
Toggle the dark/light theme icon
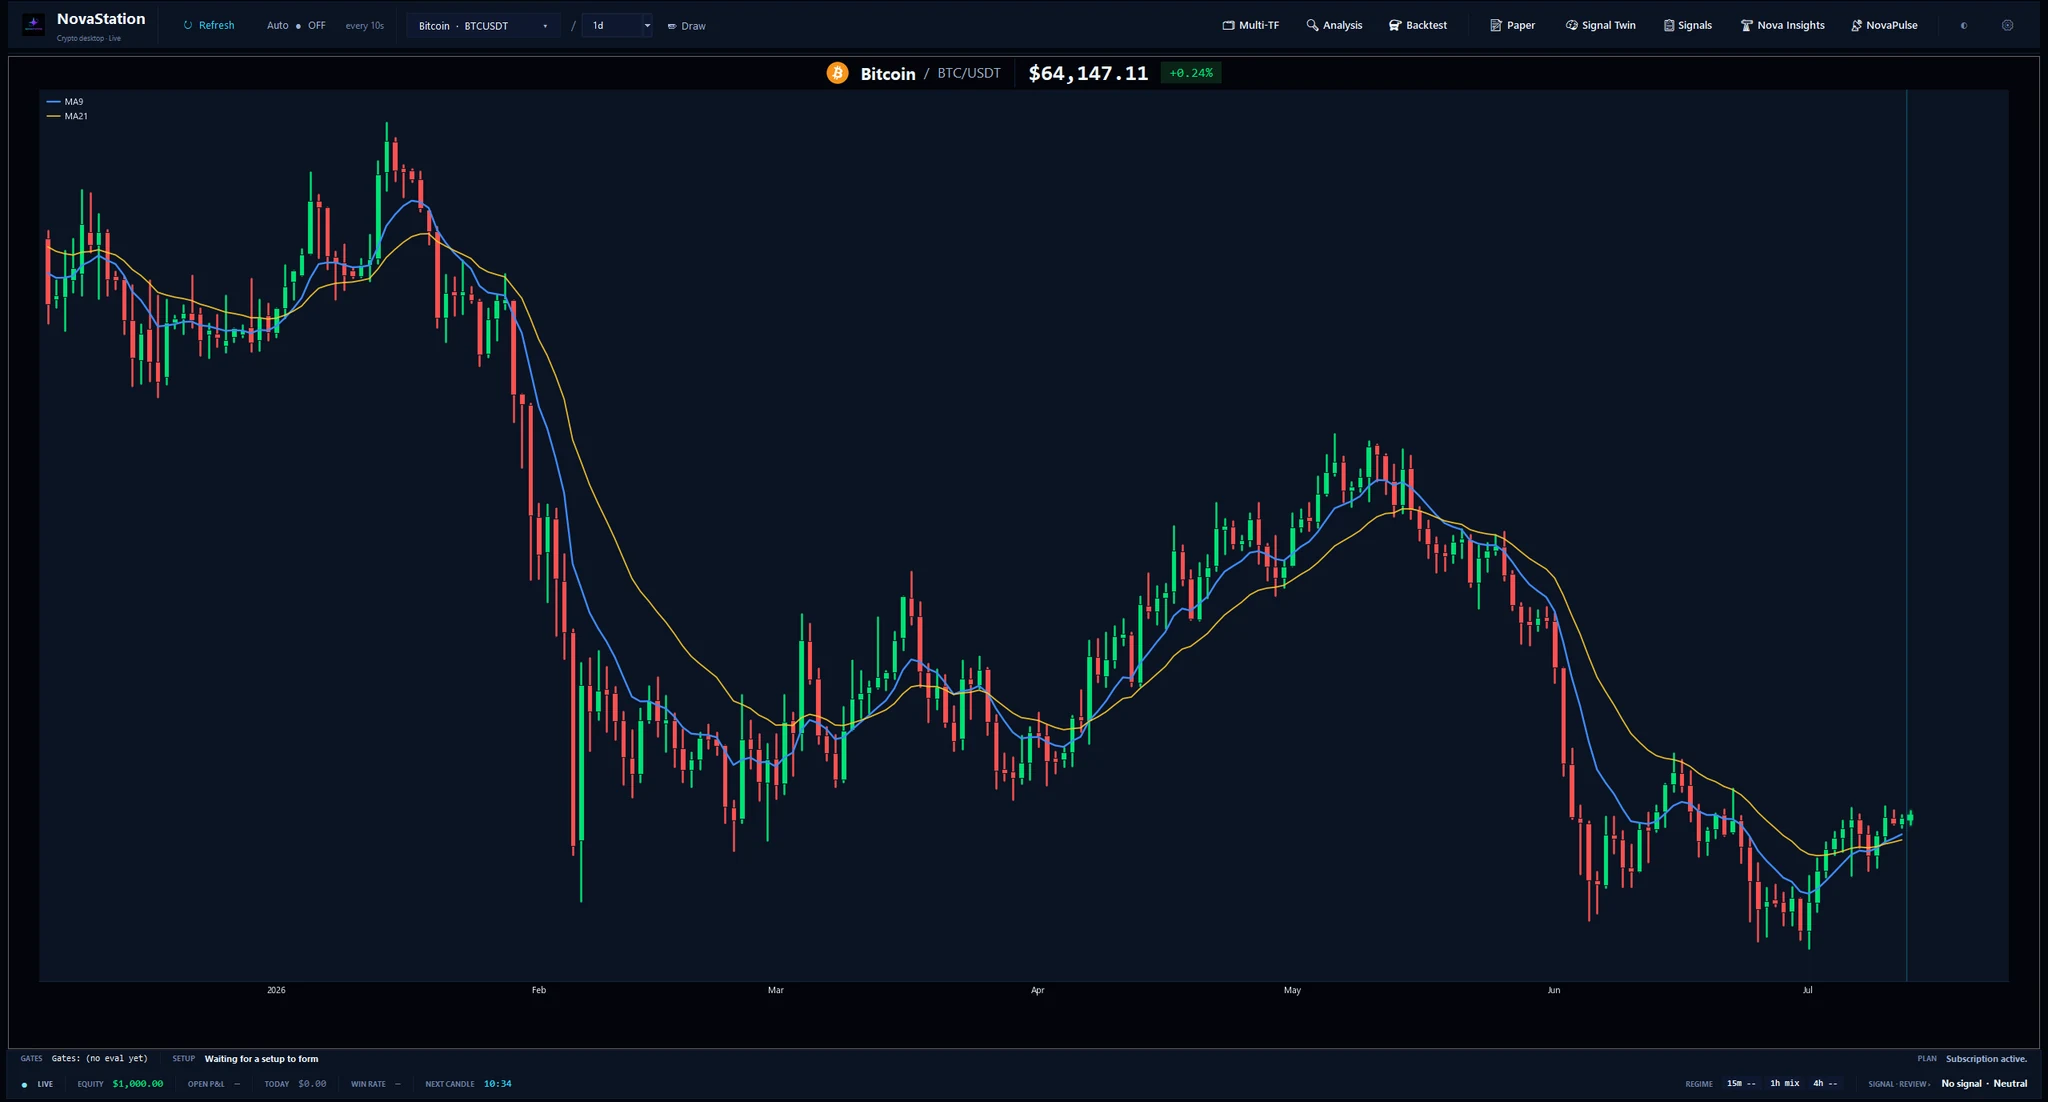point(1964,26)
